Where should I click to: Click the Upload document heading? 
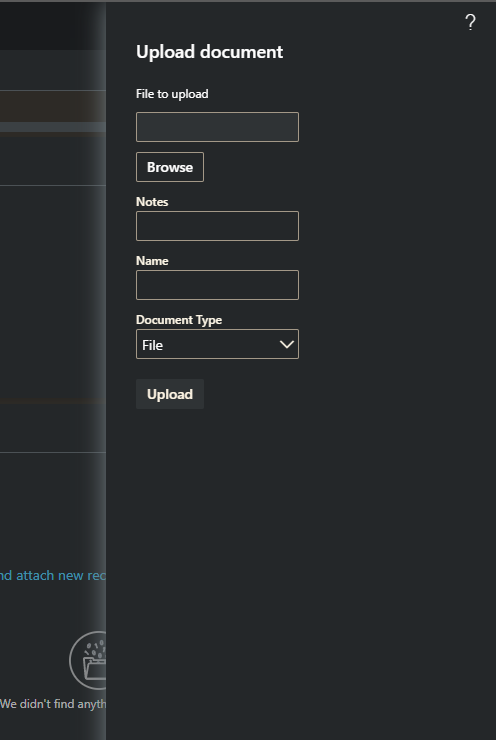click(210, 52)
